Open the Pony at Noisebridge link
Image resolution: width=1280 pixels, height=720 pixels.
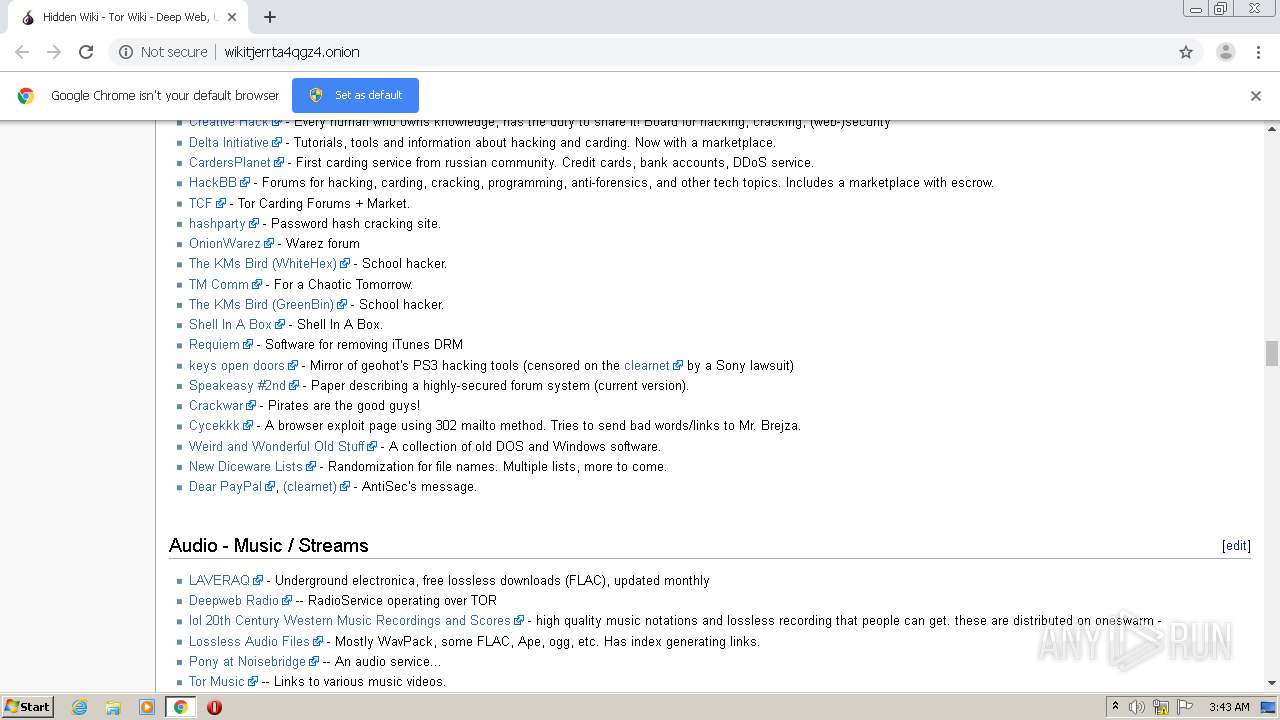coord(247,661)
